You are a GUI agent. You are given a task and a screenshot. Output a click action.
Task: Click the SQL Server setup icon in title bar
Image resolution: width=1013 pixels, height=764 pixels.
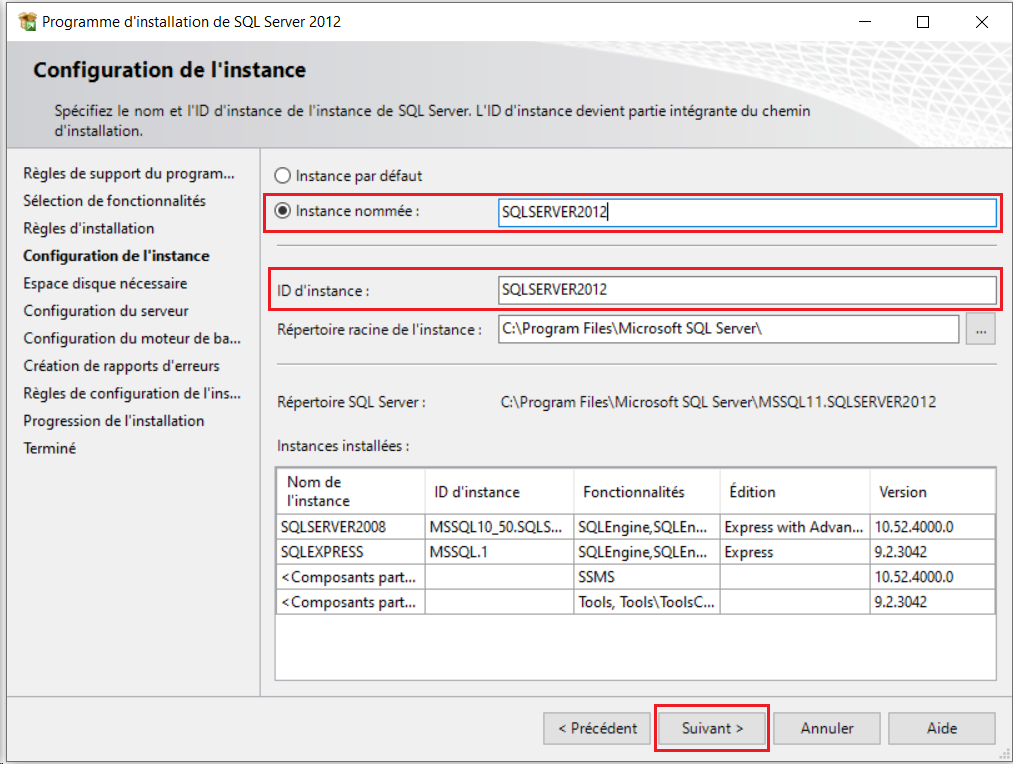[27, 21]
